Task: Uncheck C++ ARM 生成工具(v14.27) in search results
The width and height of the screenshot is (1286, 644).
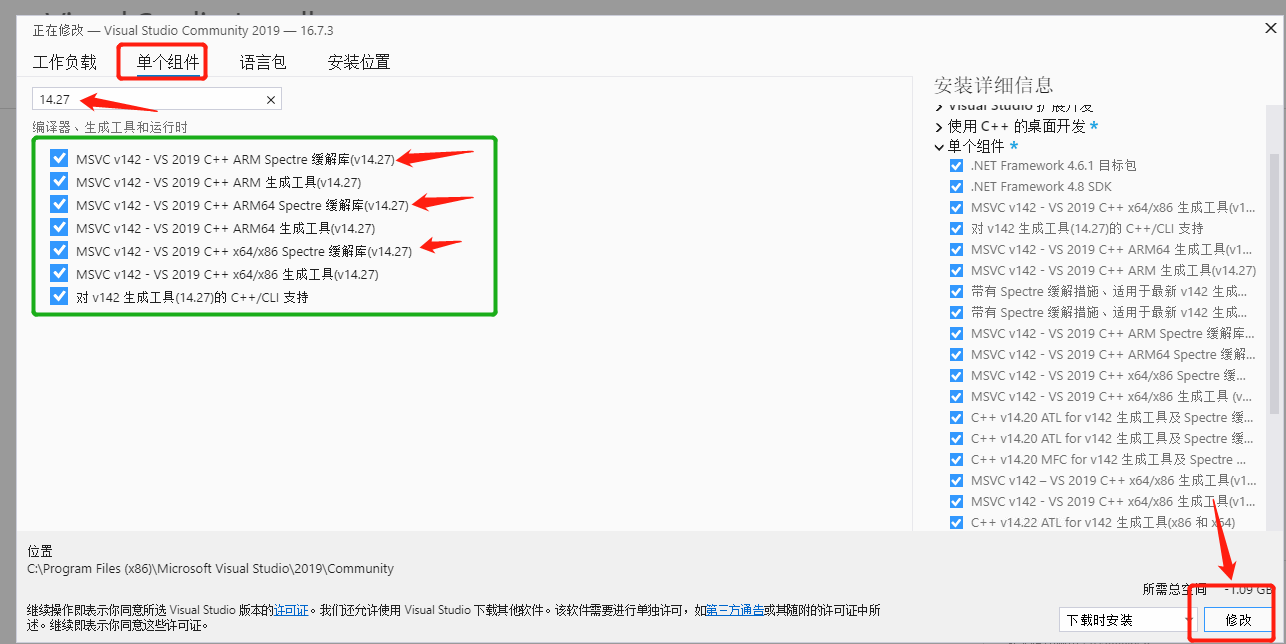Action: point(59,181)
